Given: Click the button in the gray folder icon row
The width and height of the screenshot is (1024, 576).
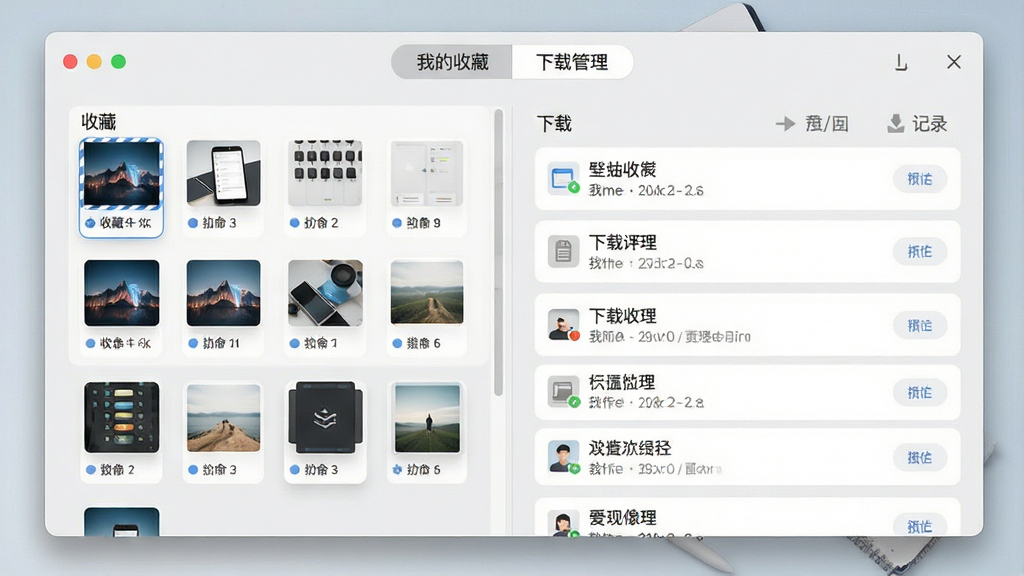Looking at the screenshot, I should pyautogui.click(x=920, y=392).
